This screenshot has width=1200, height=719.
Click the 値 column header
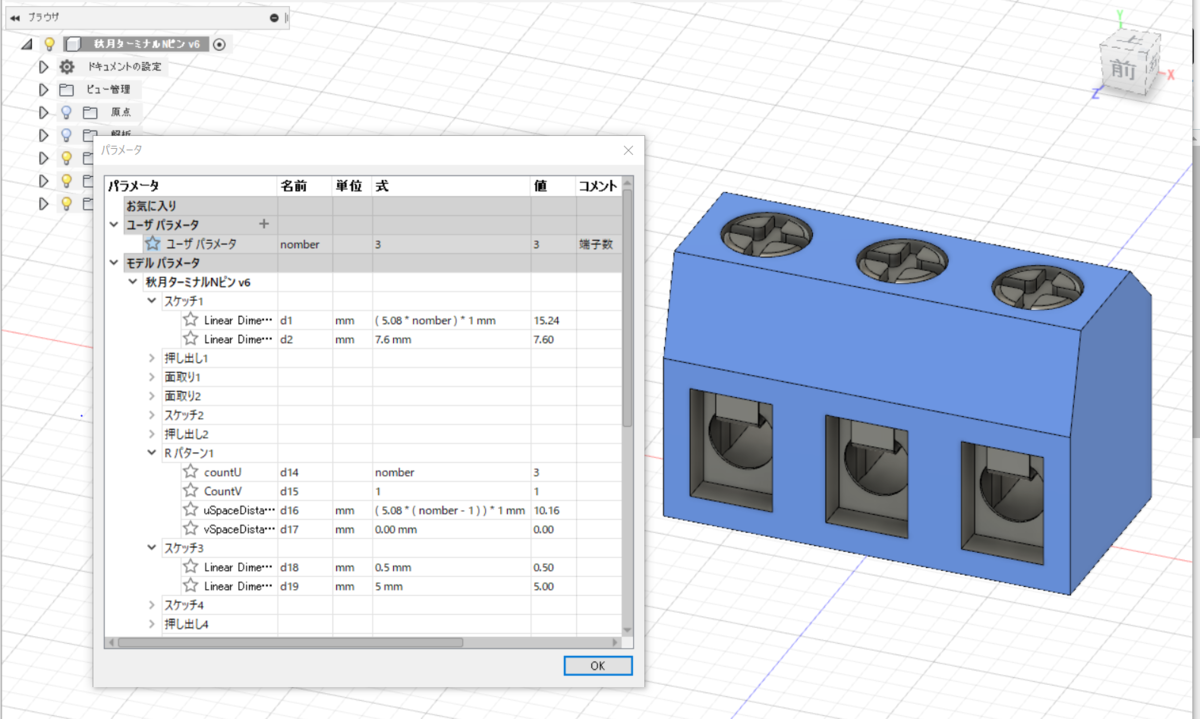pos(552,186)
